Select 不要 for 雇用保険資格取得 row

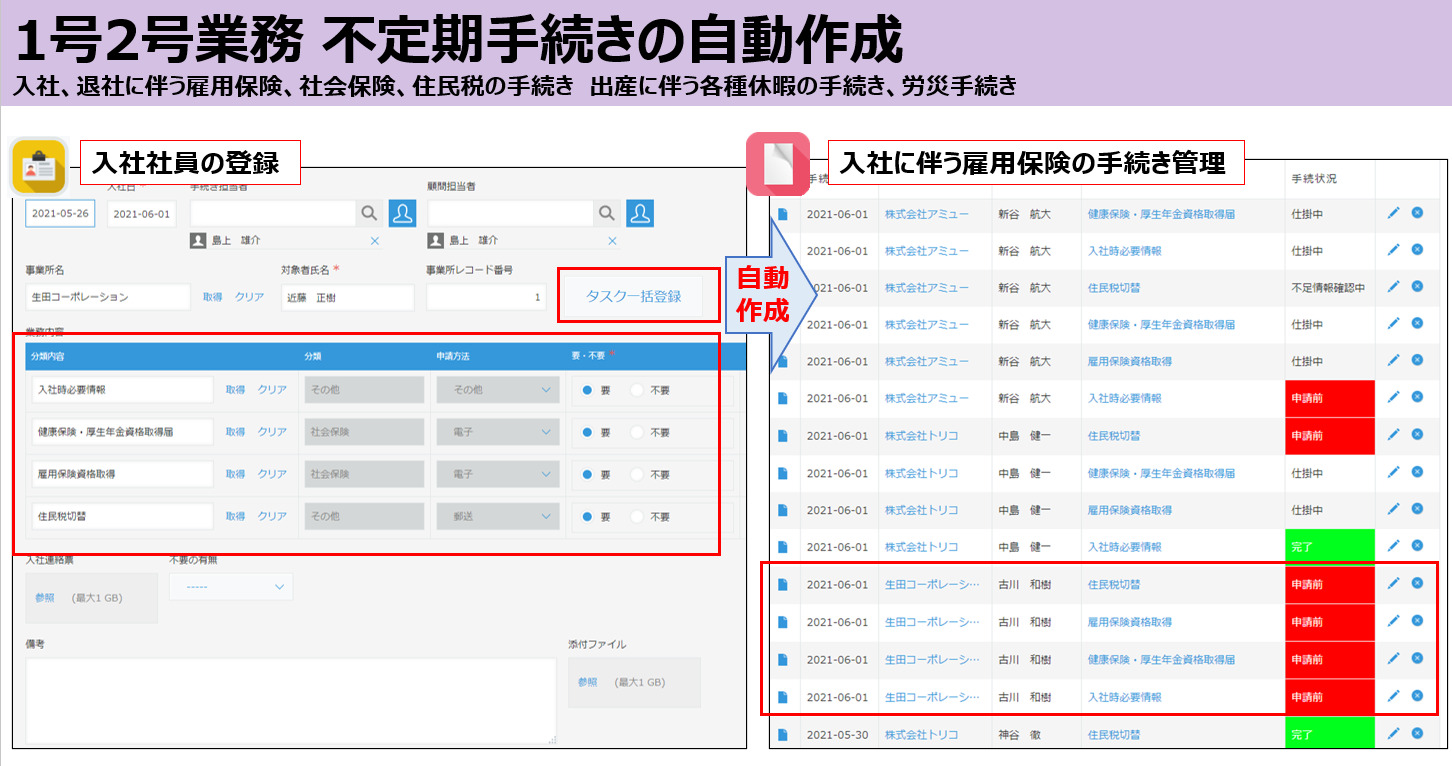(x=638, y=475)
